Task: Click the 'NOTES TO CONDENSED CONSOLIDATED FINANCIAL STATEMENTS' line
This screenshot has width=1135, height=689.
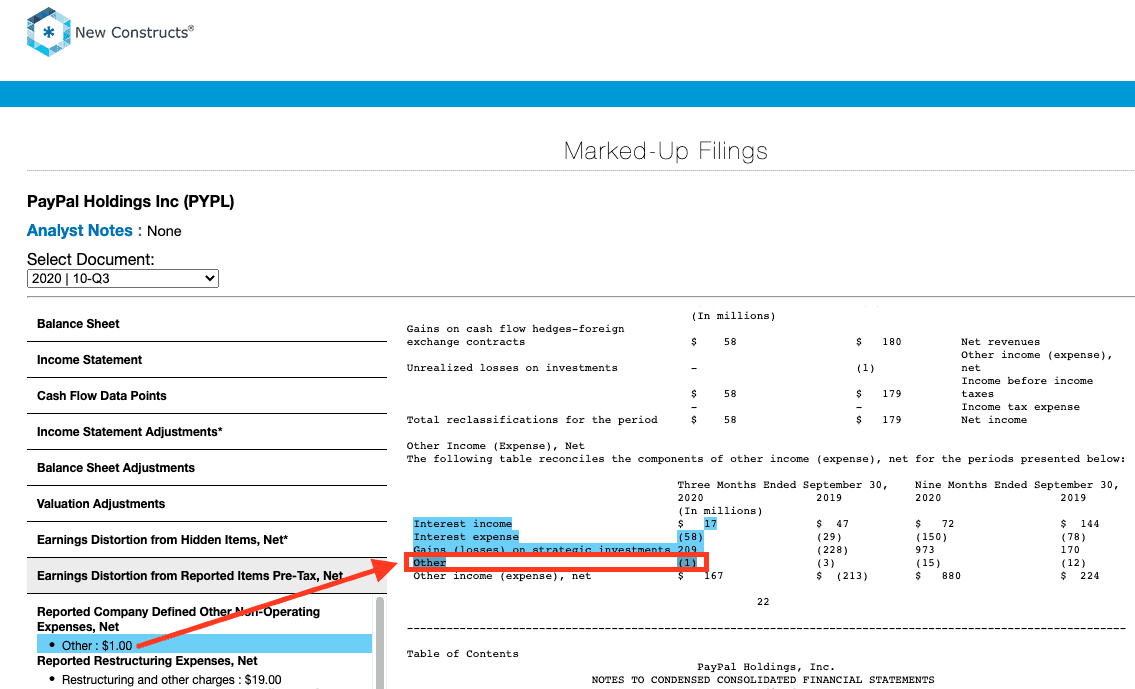Action: point(763,680)
